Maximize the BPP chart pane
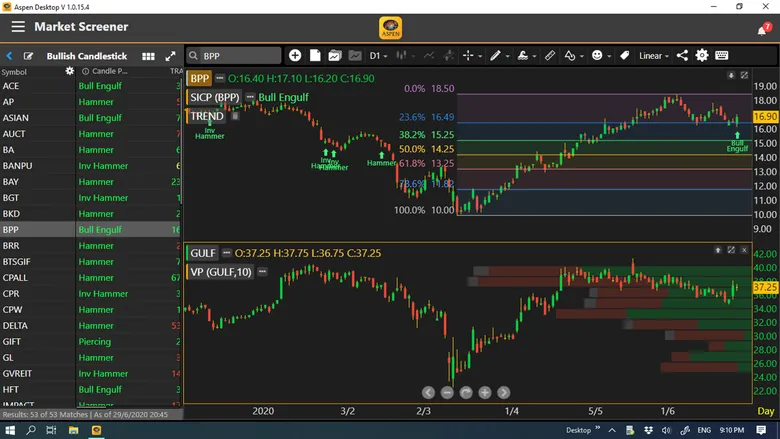This screenshot has height=439, width=780. tap(744, 76)
